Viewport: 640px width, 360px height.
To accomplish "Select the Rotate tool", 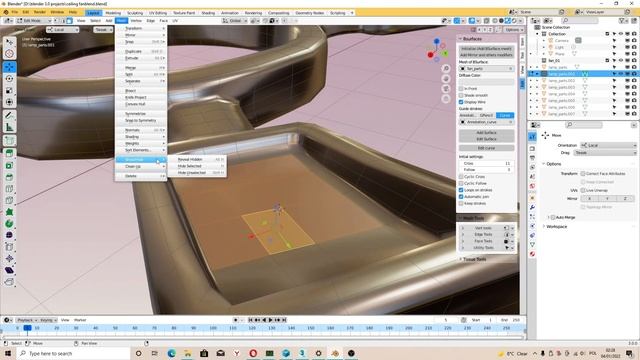I will [9, 78].
